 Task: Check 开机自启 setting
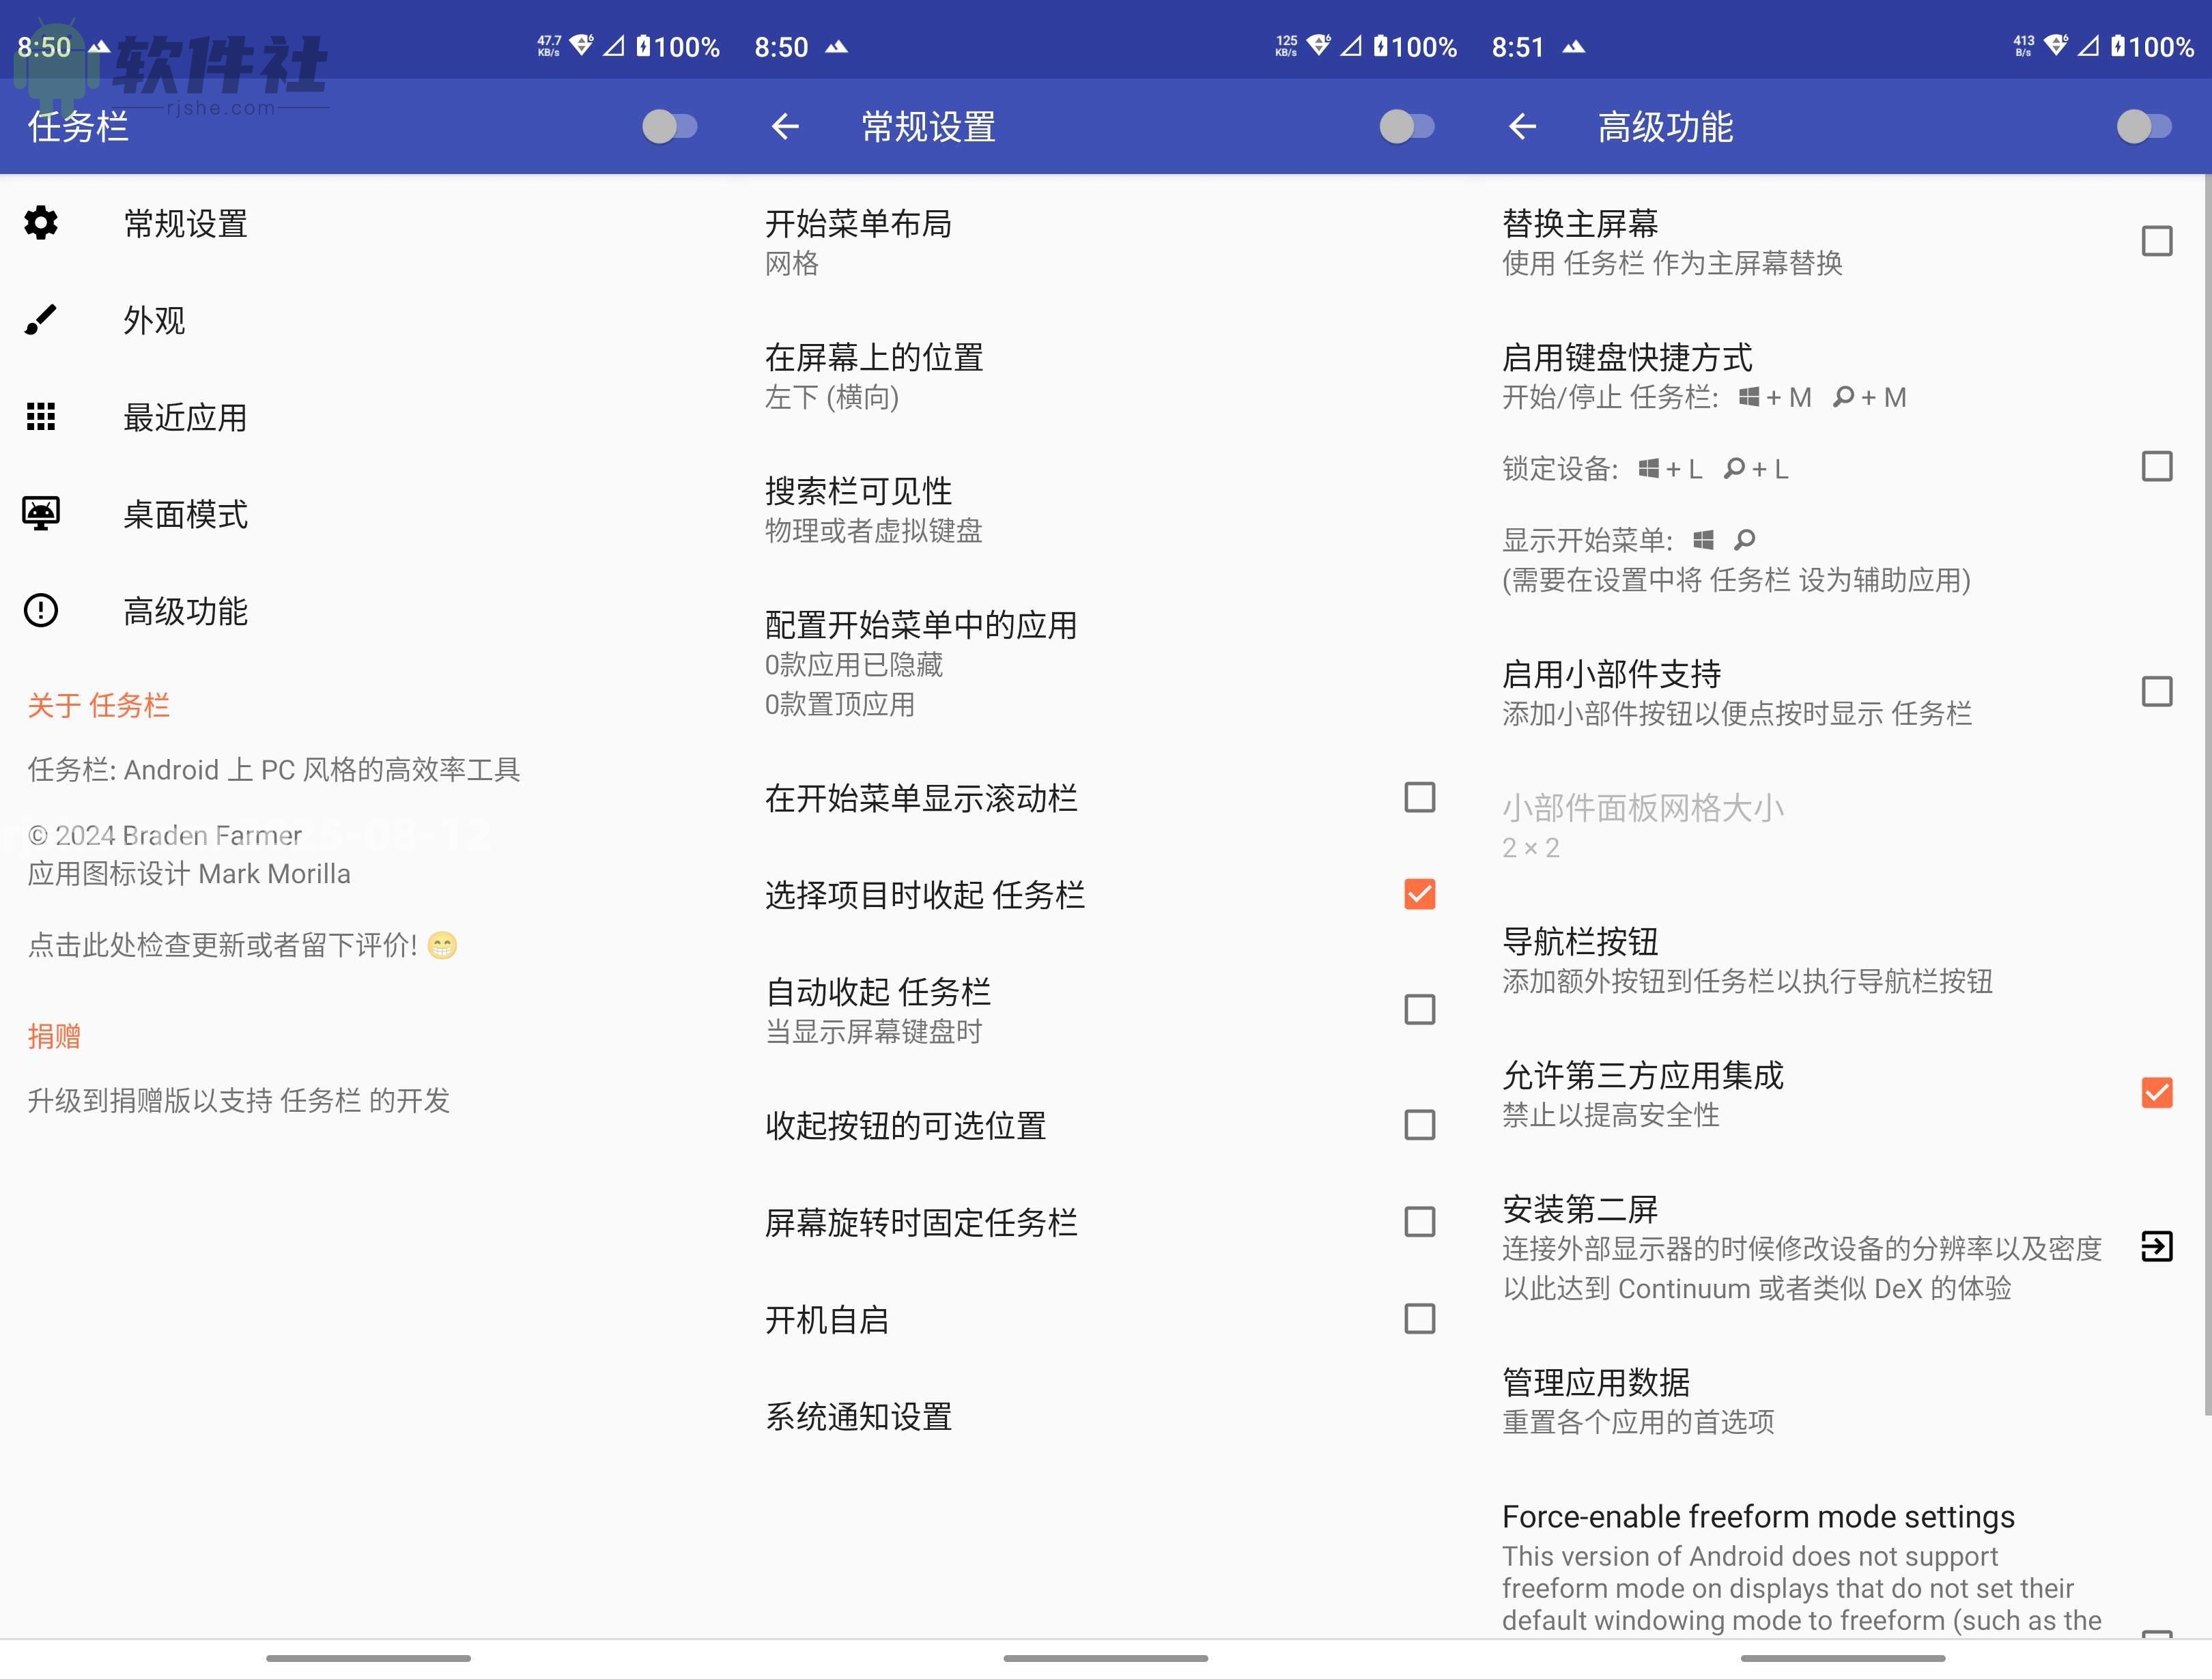point(1419,1319)
